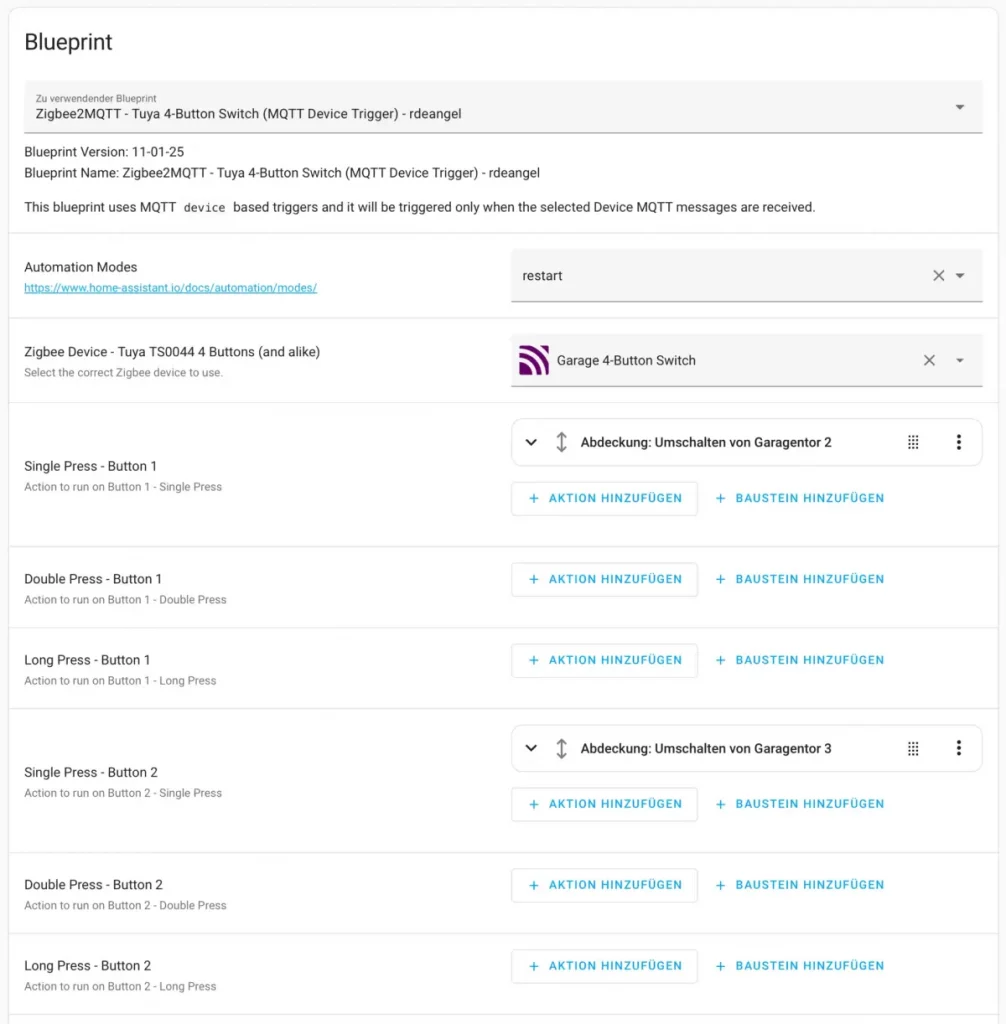Image resolution: width=1006 pixels, height=1024 pixels.
Task: Expand the Garagentor 2 toggle action
Action: coord(531,442)
